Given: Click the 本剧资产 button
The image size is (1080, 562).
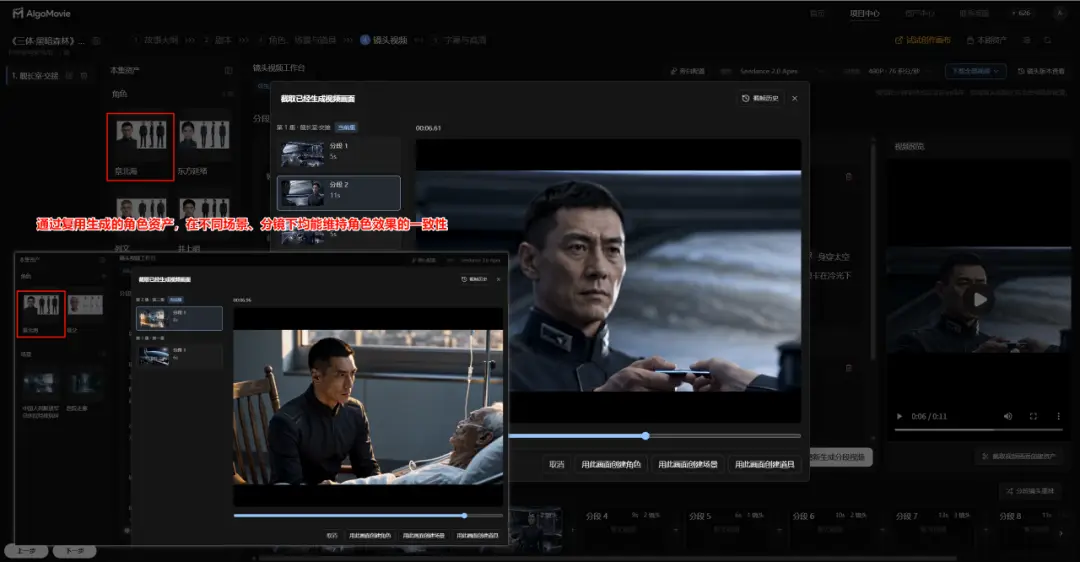Looking at the screenshot, I should [x=986, y=40].
